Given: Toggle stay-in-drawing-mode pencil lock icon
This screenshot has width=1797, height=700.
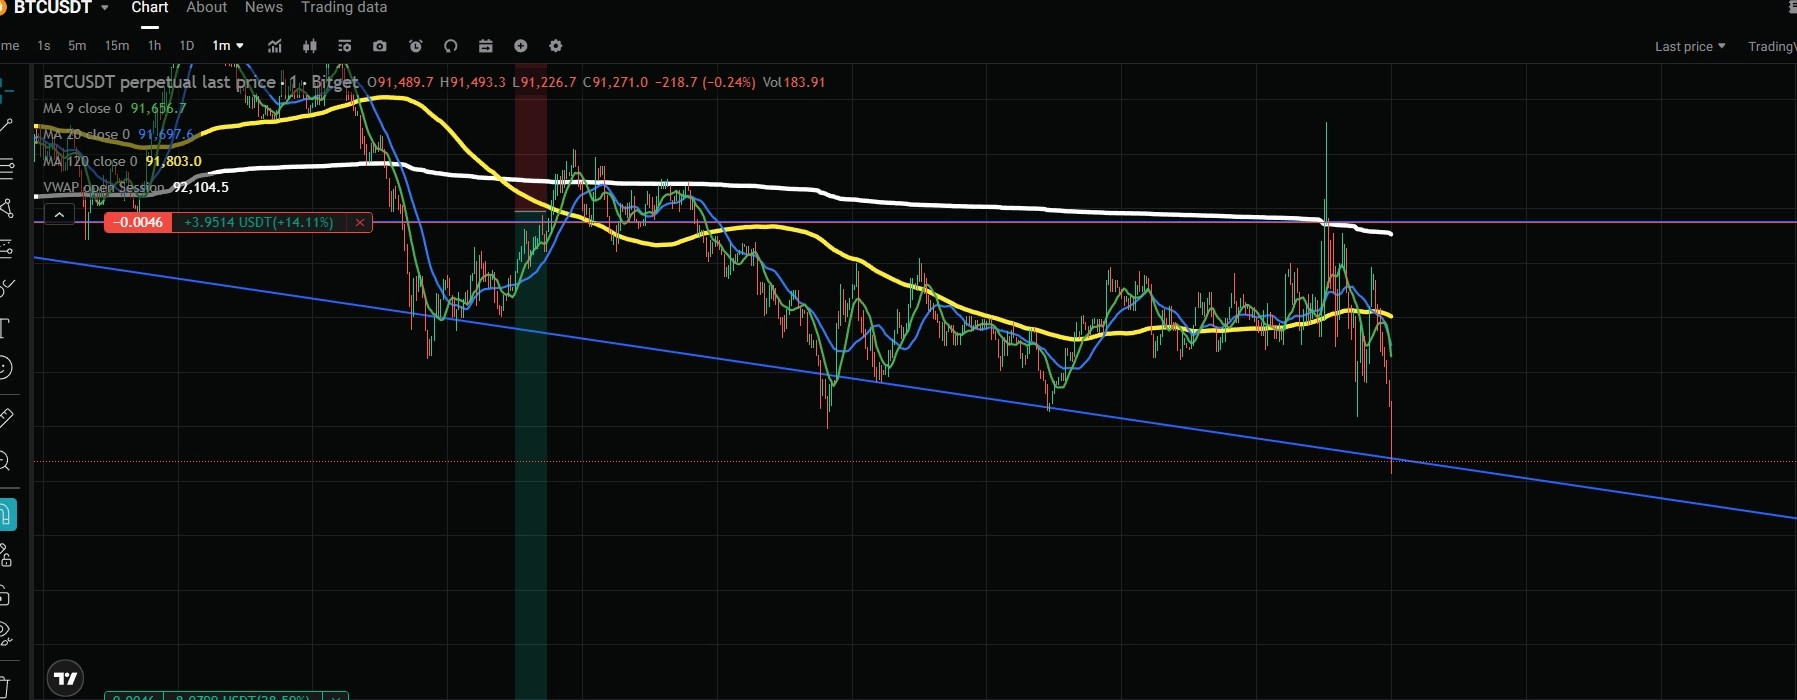Looking at the screenshot, I should pyautogui.click(x=5, y=555).
